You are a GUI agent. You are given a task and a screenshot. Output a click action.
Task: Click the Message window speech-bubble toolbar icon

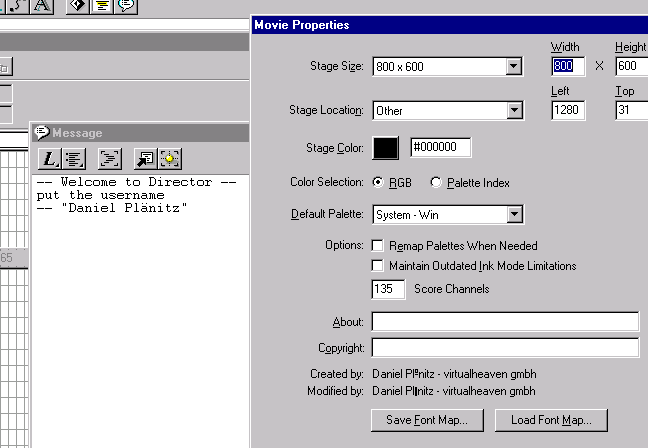pos(126,6)
